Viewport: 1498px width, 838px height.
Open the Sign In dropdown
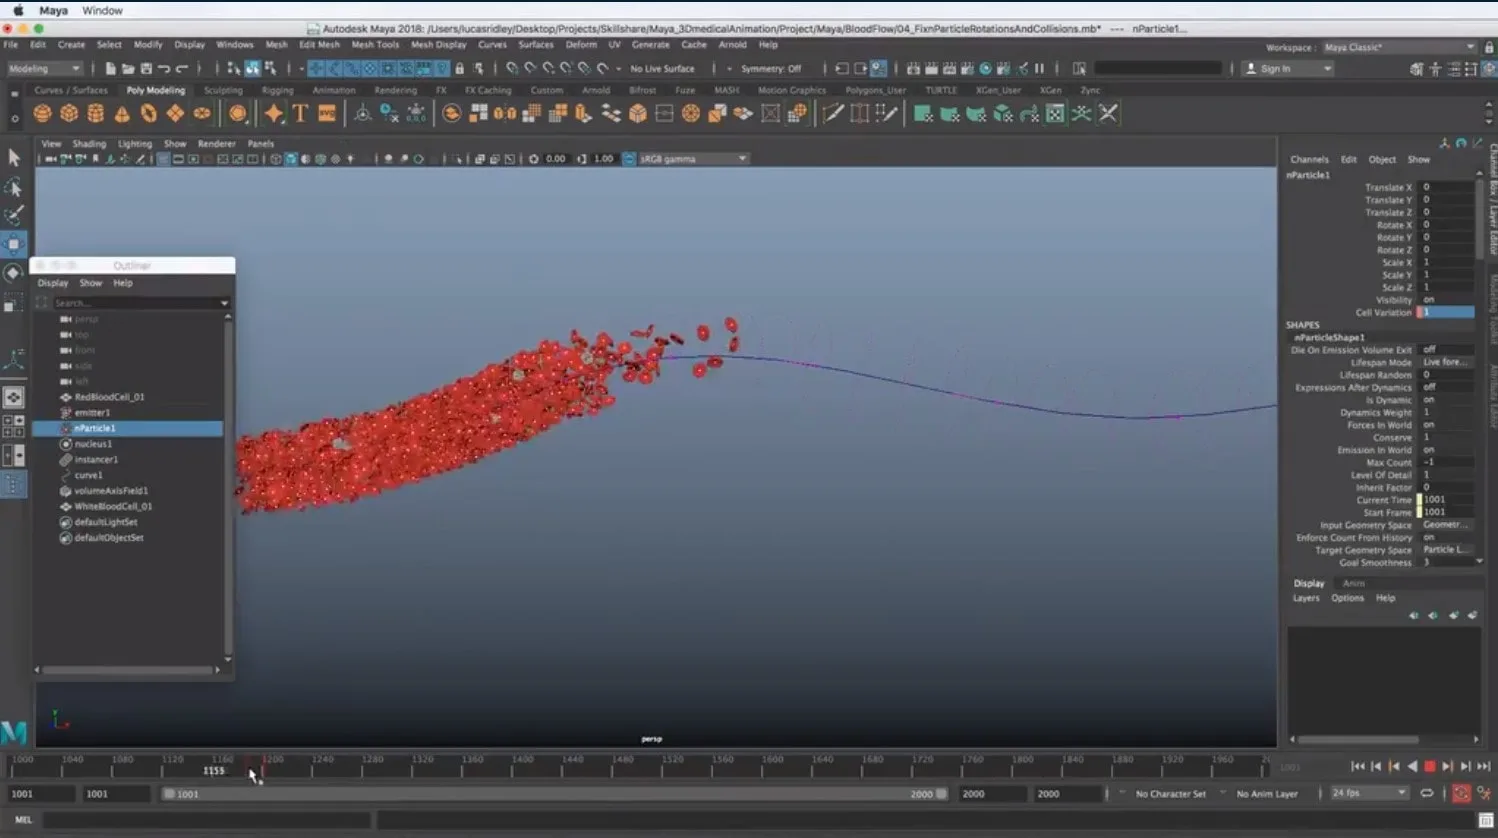(x=1288, y=68)
